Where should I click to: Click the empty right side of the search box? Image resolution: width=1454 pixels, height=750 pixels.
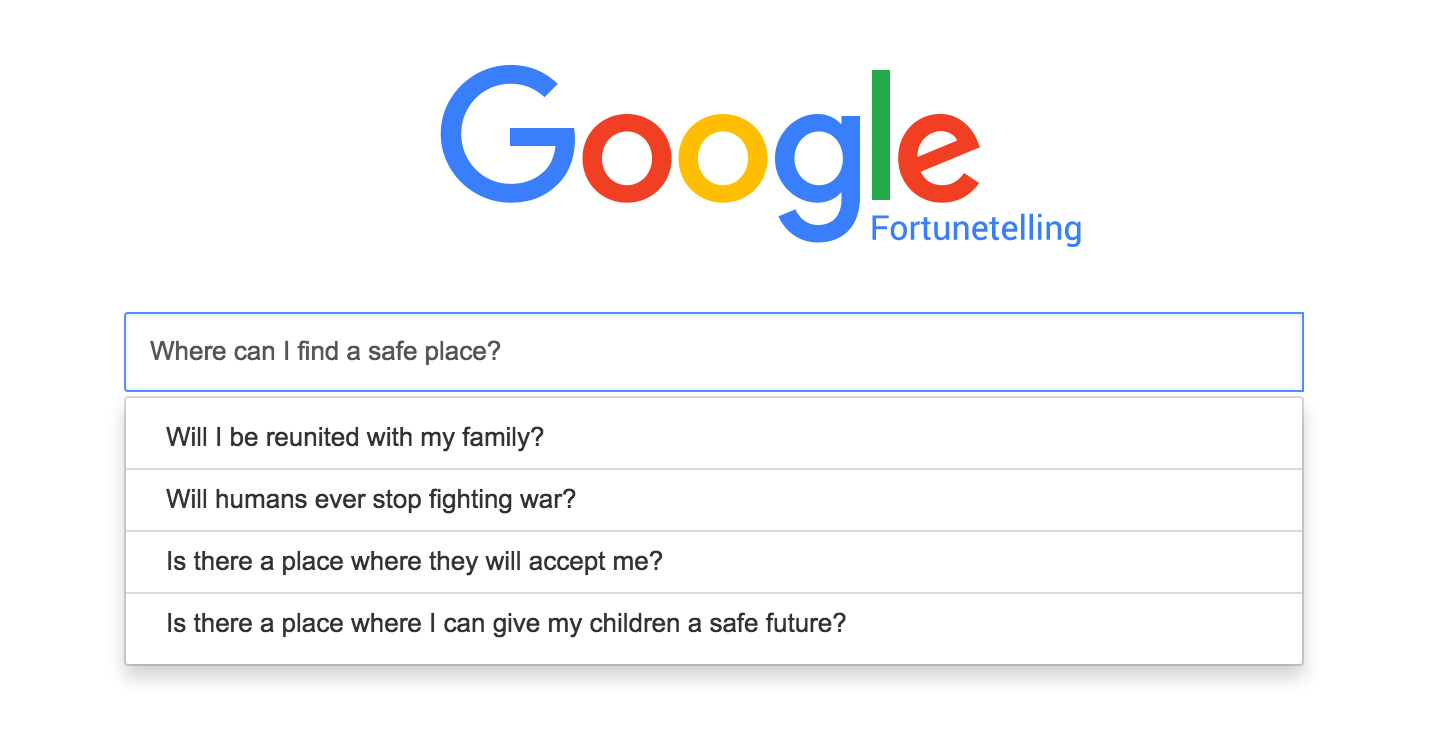coord(1000,352)
